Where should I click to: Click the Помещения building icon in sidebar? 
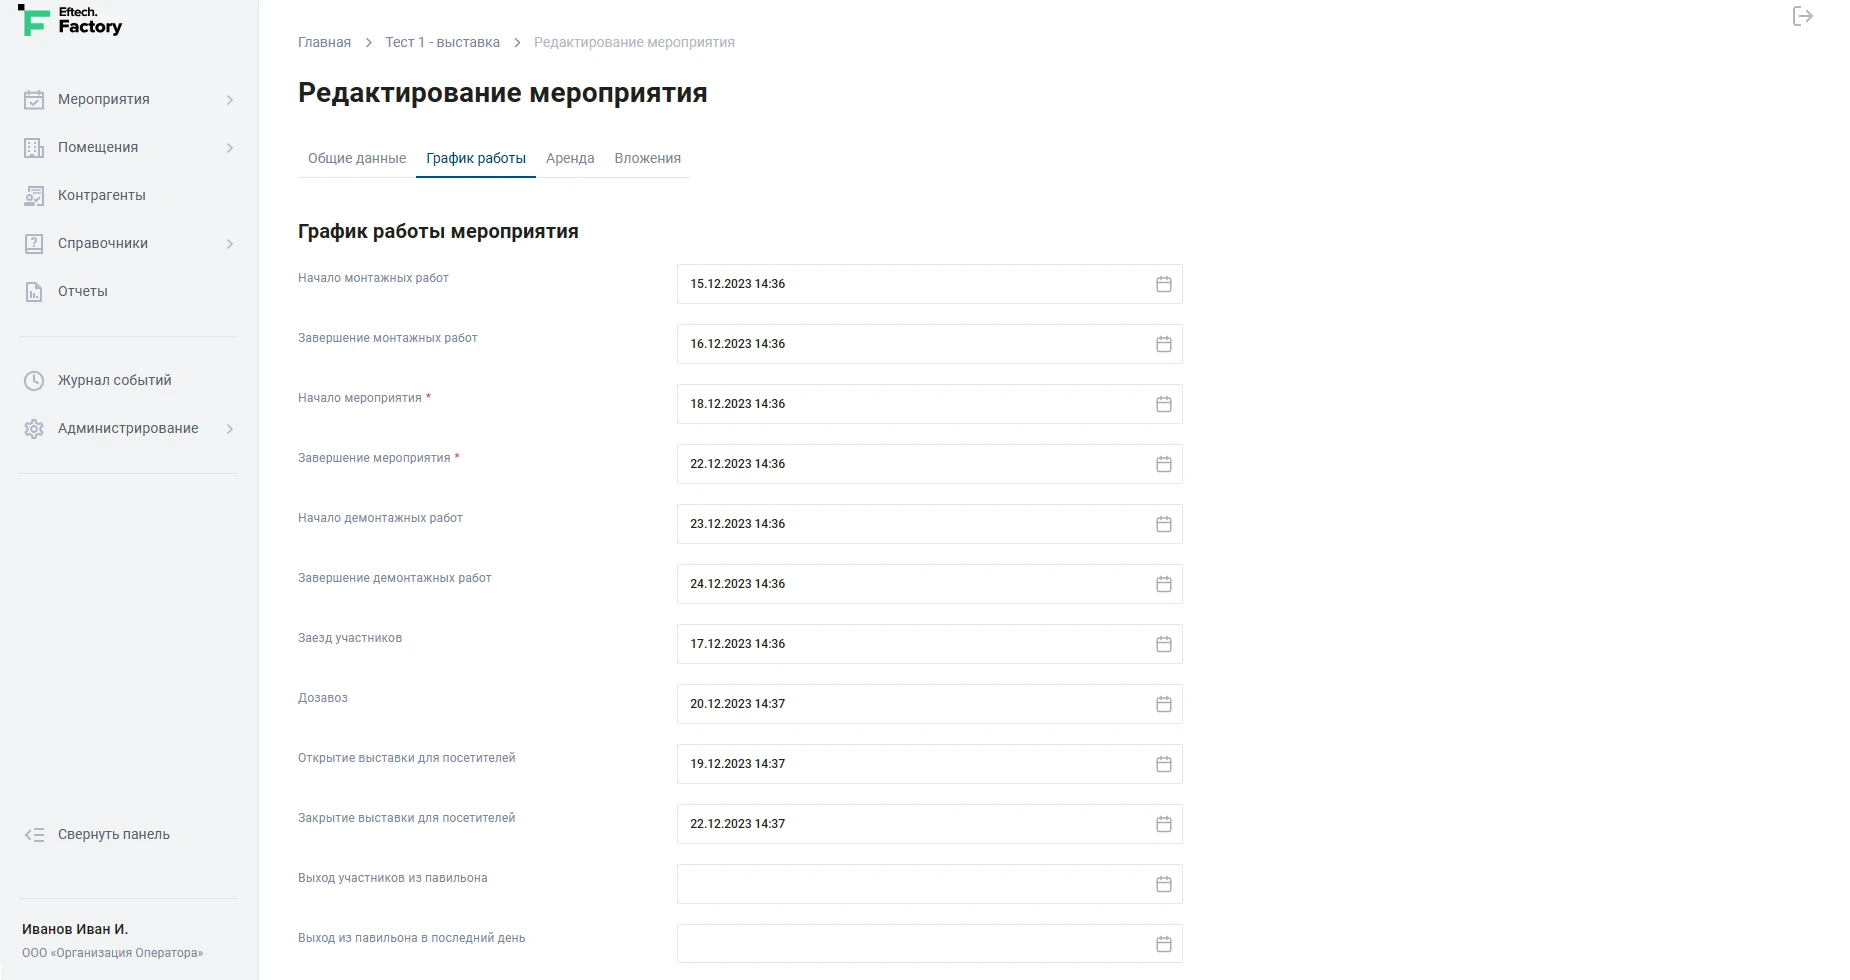[34, 147]
